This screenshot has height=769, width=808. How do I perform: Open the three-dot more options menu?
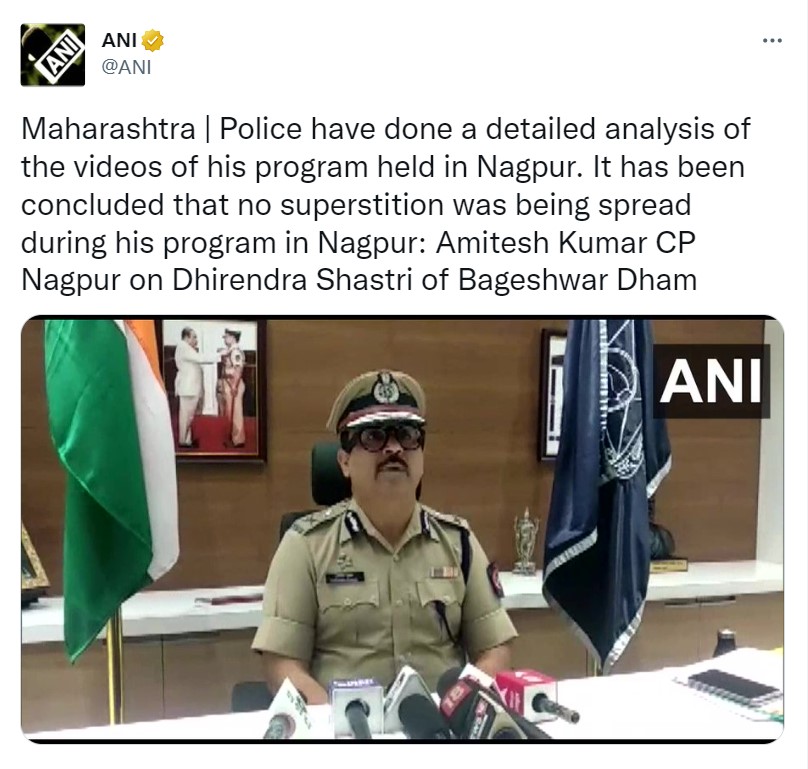(x=772, y=40)
